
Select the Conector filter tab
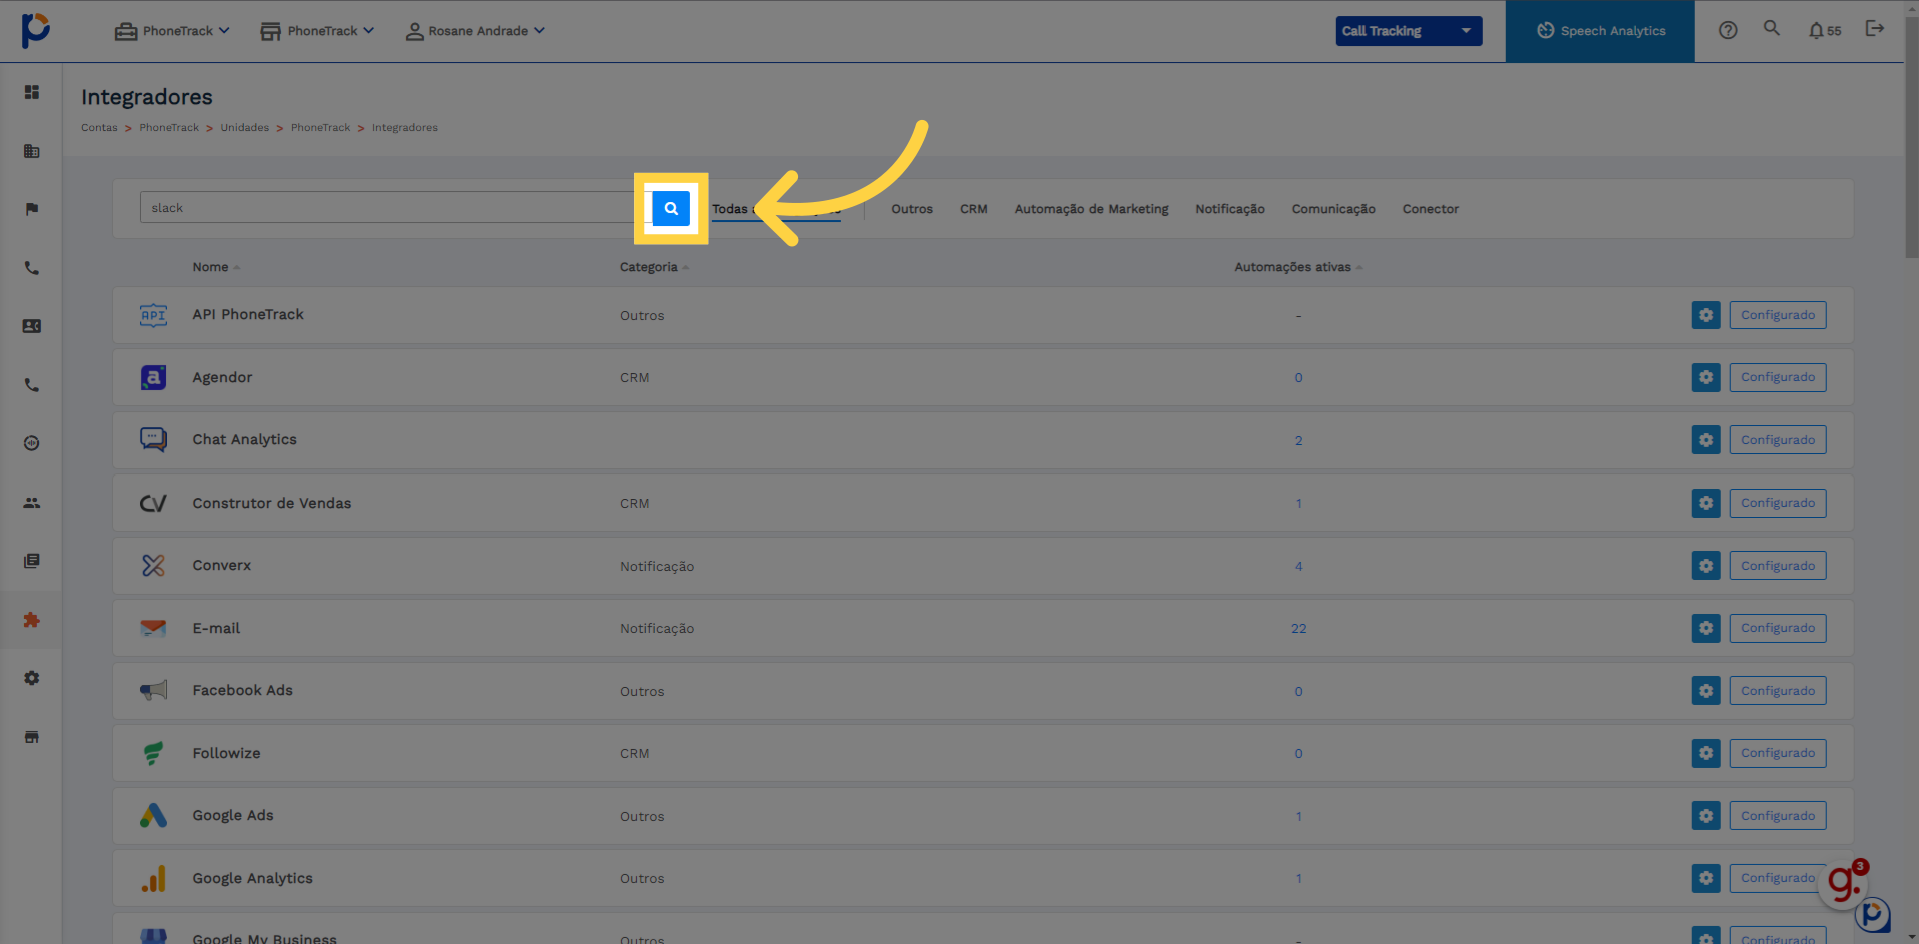(1430, 209)
